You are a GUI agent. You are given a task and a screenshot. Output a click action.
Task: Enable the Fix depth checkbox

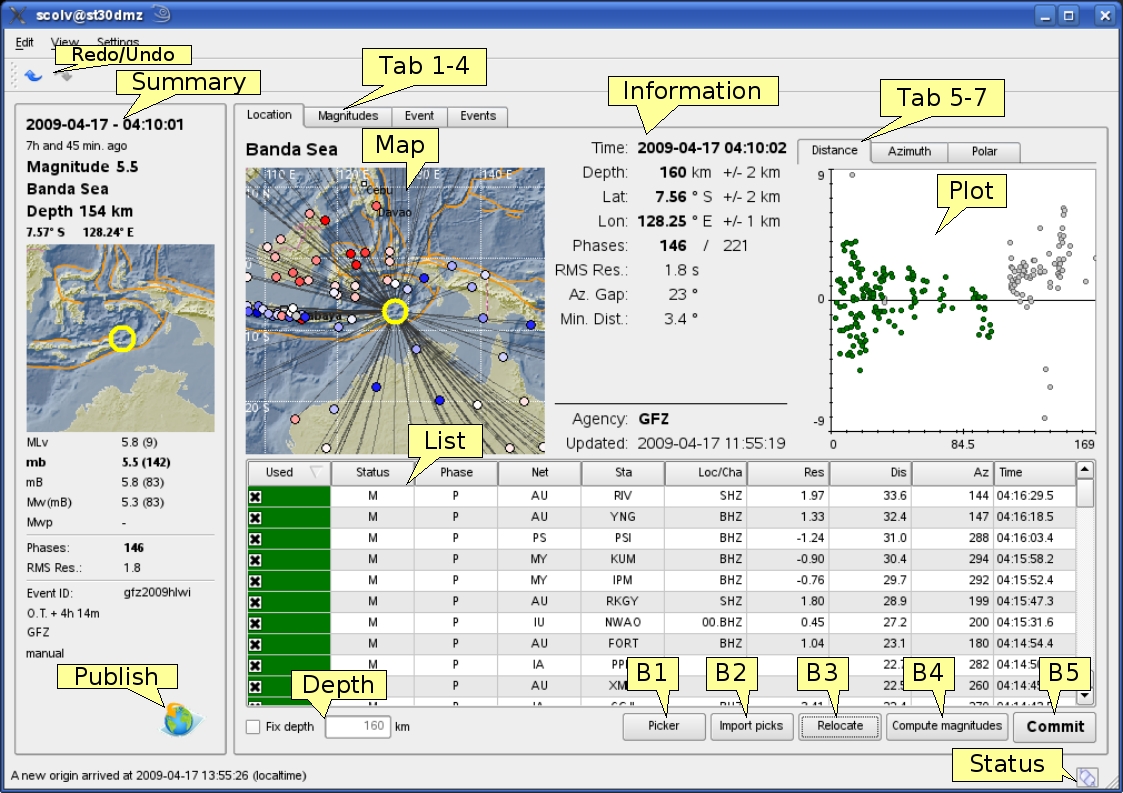coord(254,727)
